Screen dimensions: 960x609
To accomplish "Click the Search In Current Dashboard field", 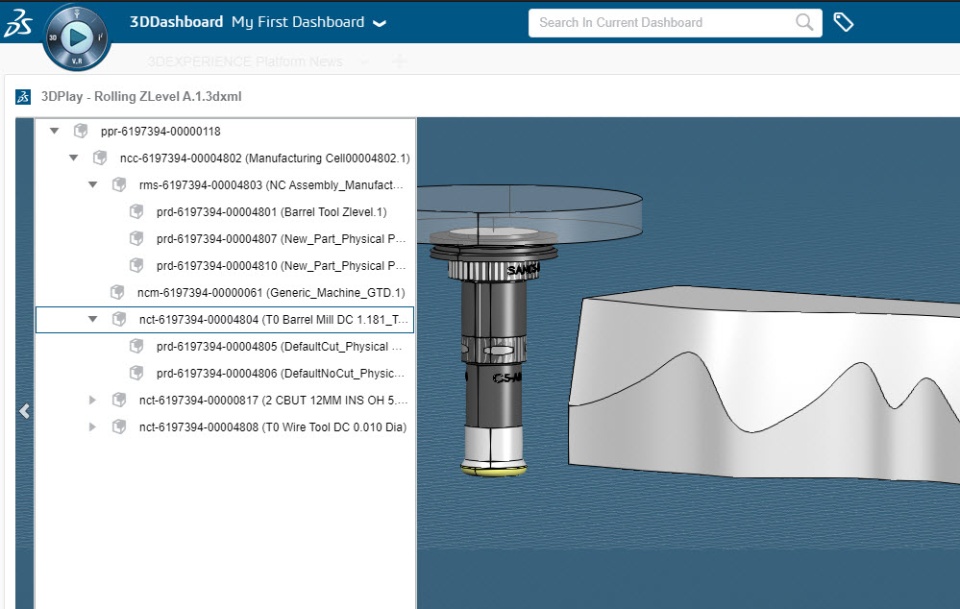I will [x=675, y=23].
